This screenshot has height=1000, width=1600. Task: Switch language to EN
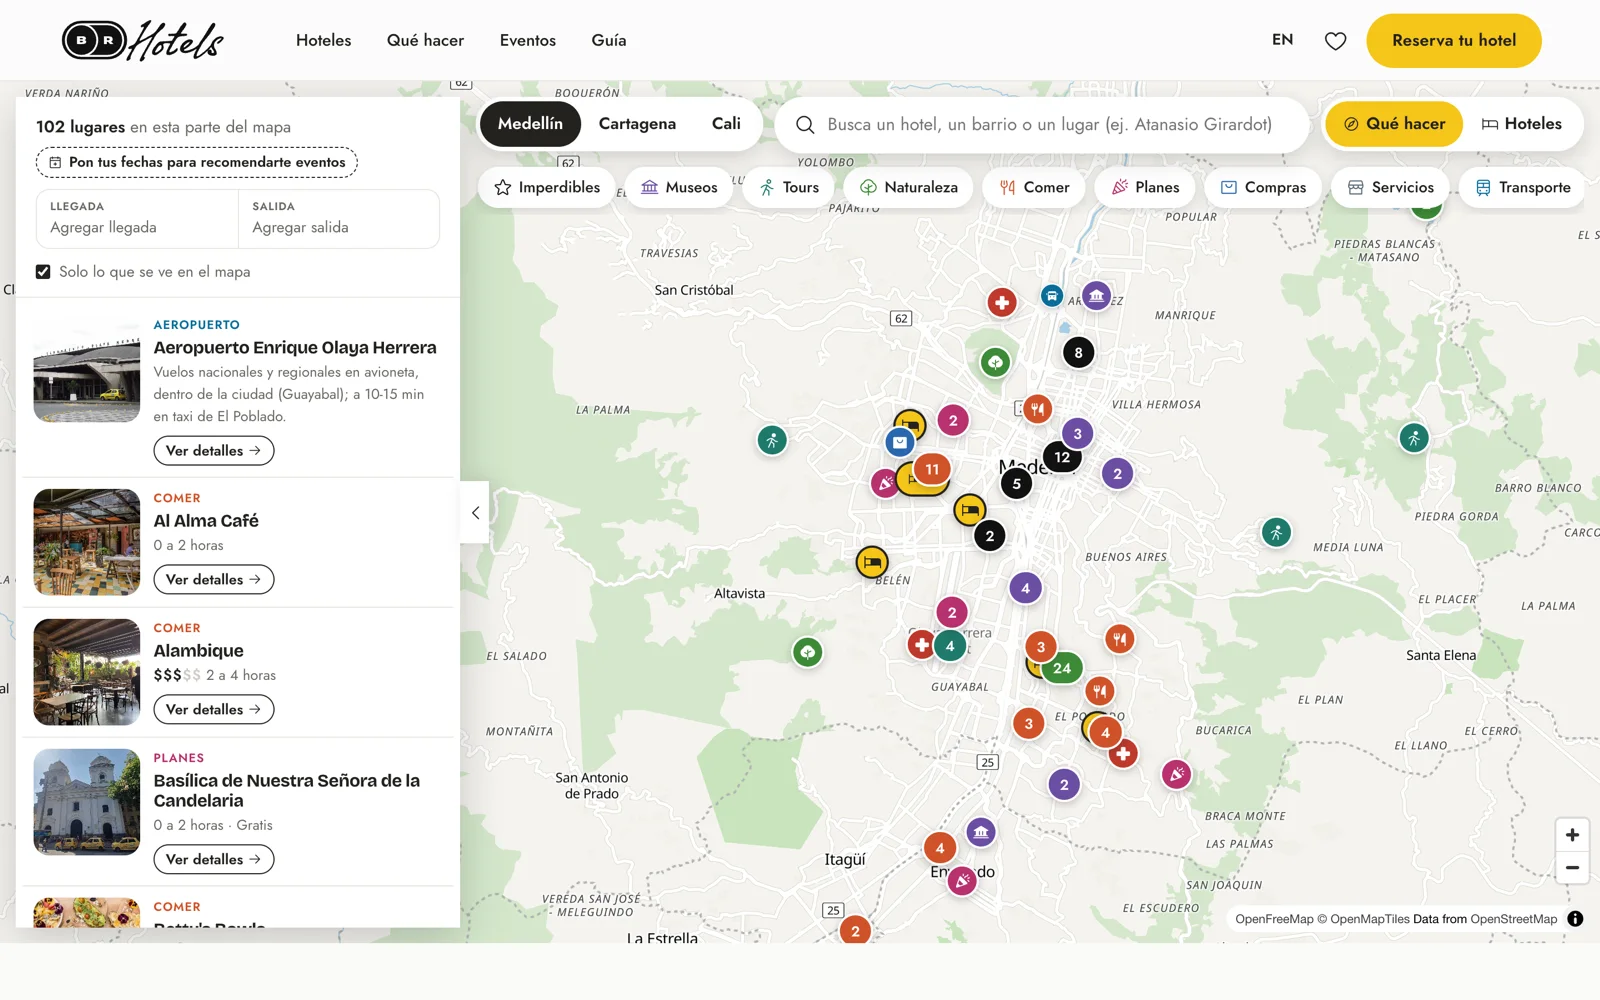coord(1282,40)
